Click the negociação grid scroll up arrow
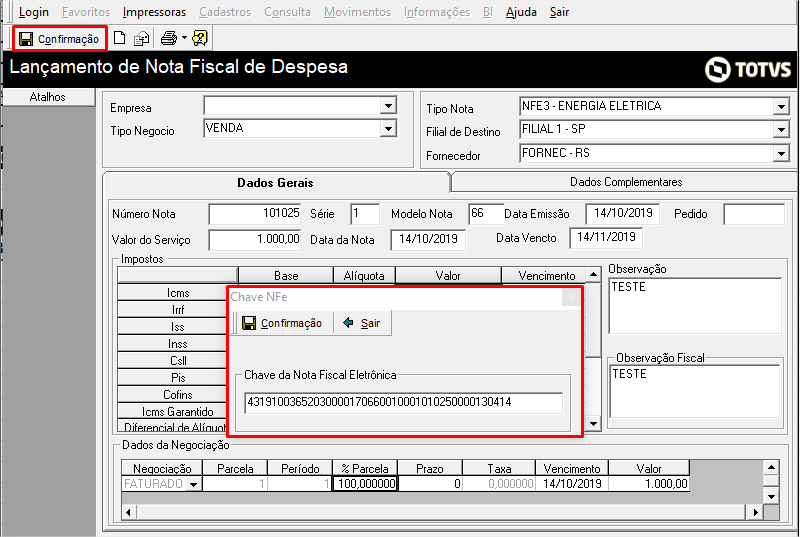This screenshot has width=800, height=537. pyautogui.click(x=771, y=467)
